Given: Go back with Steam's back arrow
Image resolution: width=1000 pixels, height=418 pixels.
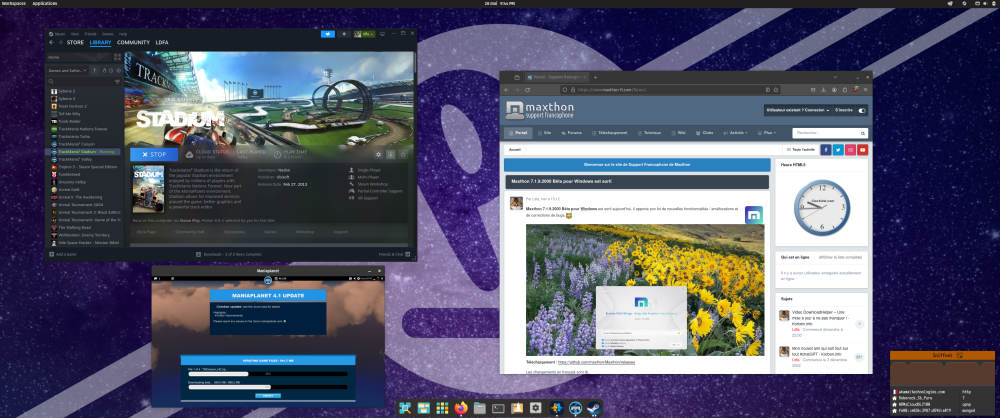Looking at the screenshot, I should pos(50,43).
